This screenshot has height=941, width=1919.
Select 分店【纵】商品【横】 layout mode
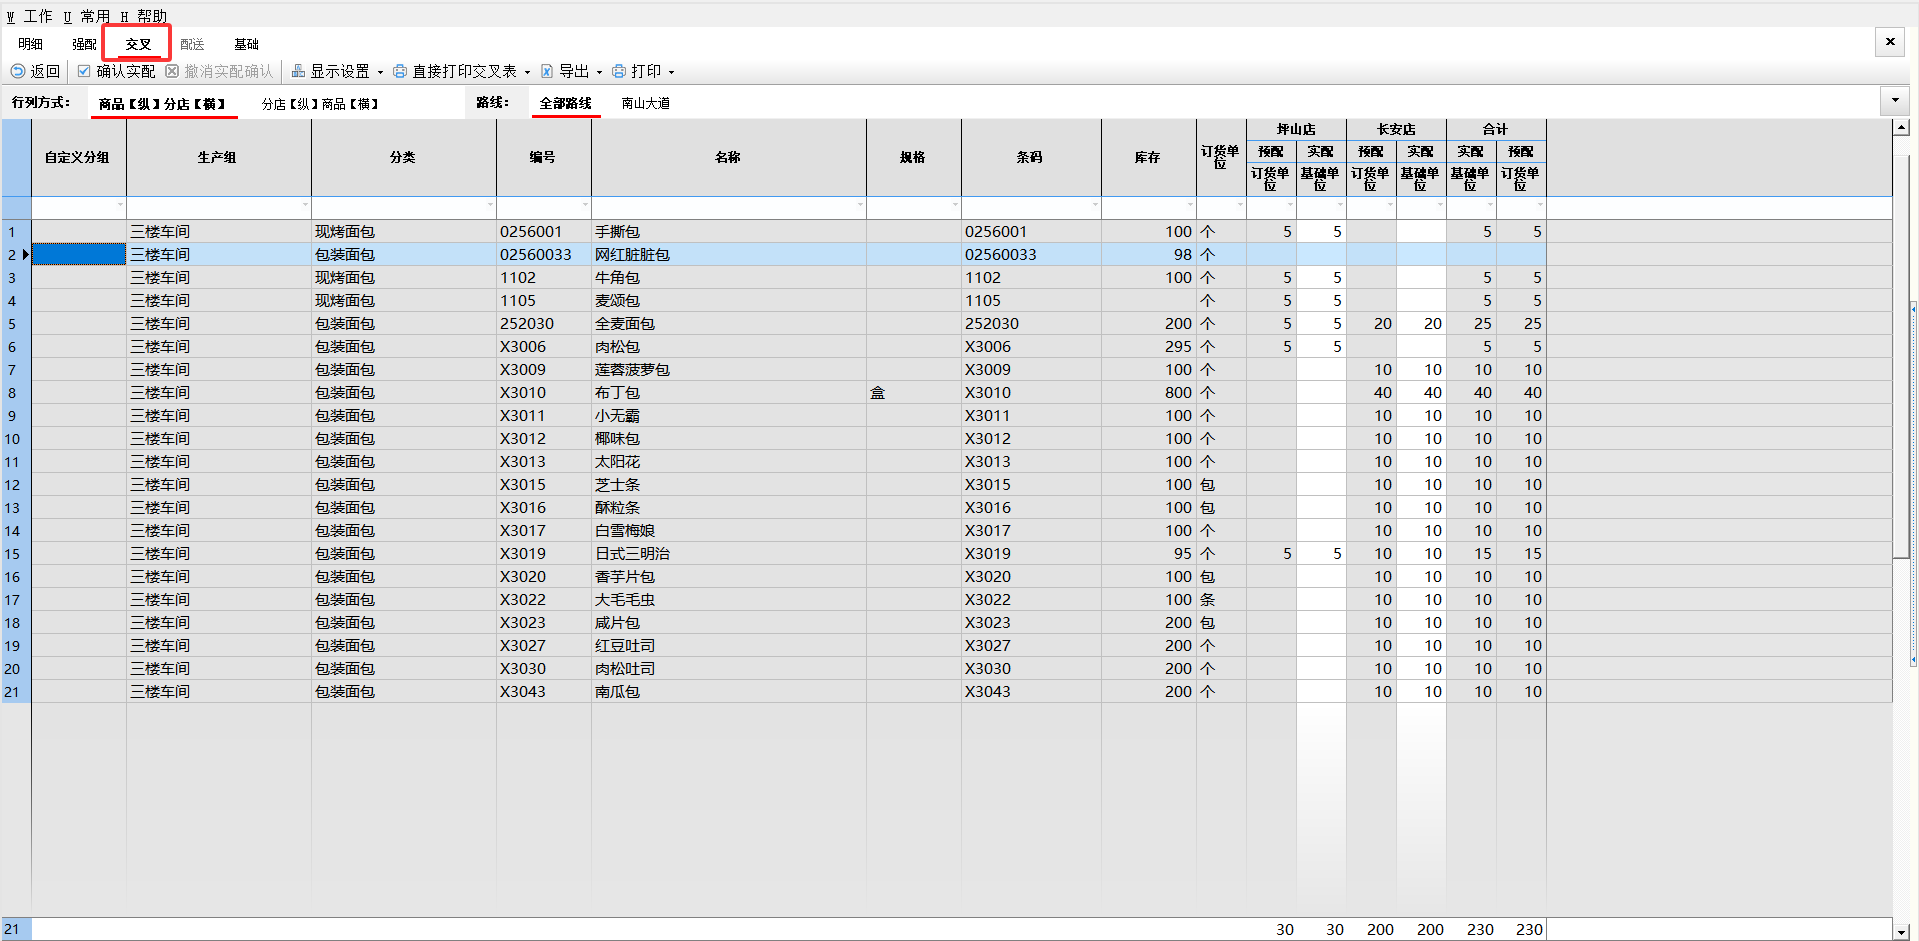320,104
